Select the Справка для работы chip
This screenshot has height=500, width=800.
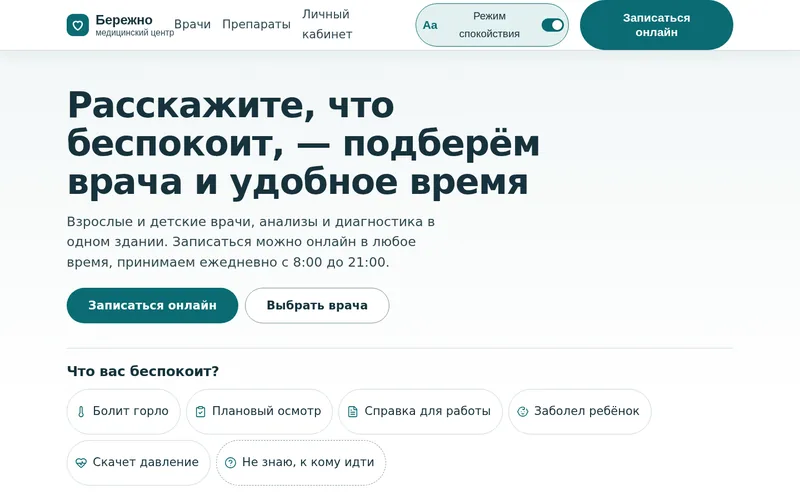tap(420, 412)
